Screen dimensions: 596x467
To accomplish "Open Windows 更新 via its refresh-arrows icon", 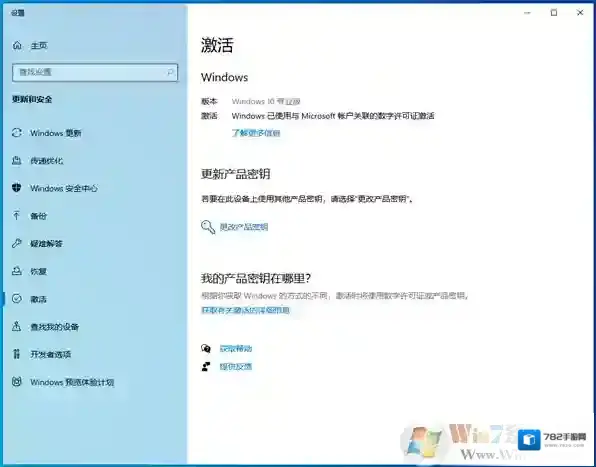I will [17, 133].
